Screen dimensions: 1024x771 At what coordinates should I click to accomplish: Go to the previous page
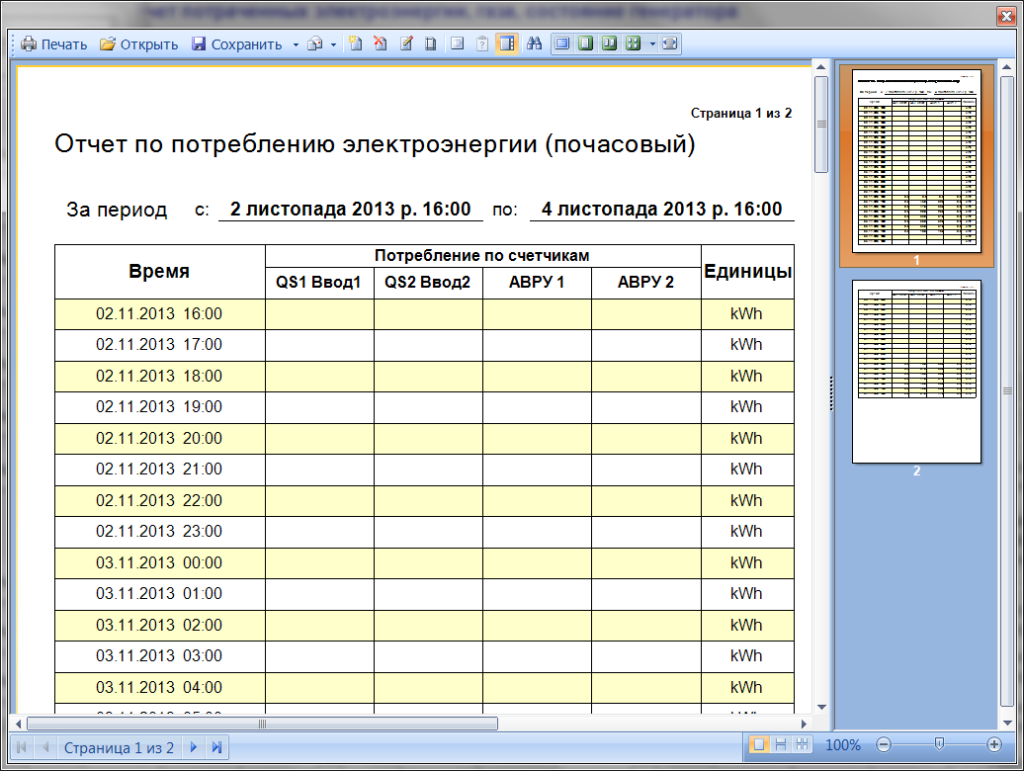point(45,747)
